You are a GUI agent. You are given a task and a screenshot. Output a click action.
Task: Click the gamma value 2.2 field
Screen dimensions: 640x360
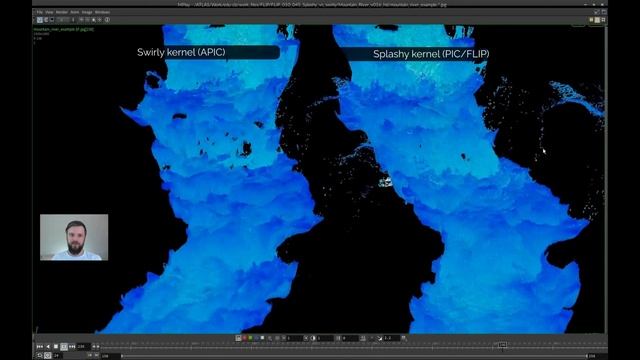click(391, 338)
